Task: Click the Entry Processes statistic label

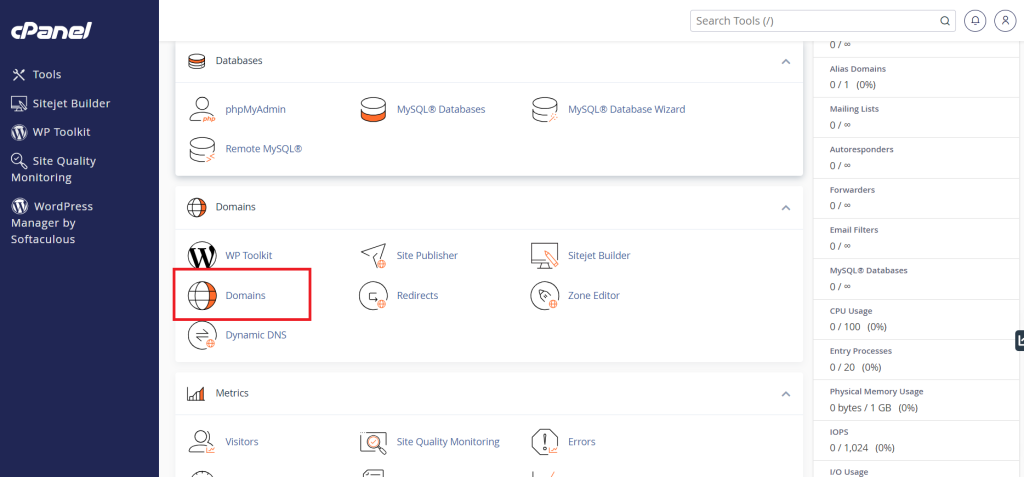Action: click(x=861, y=352)
